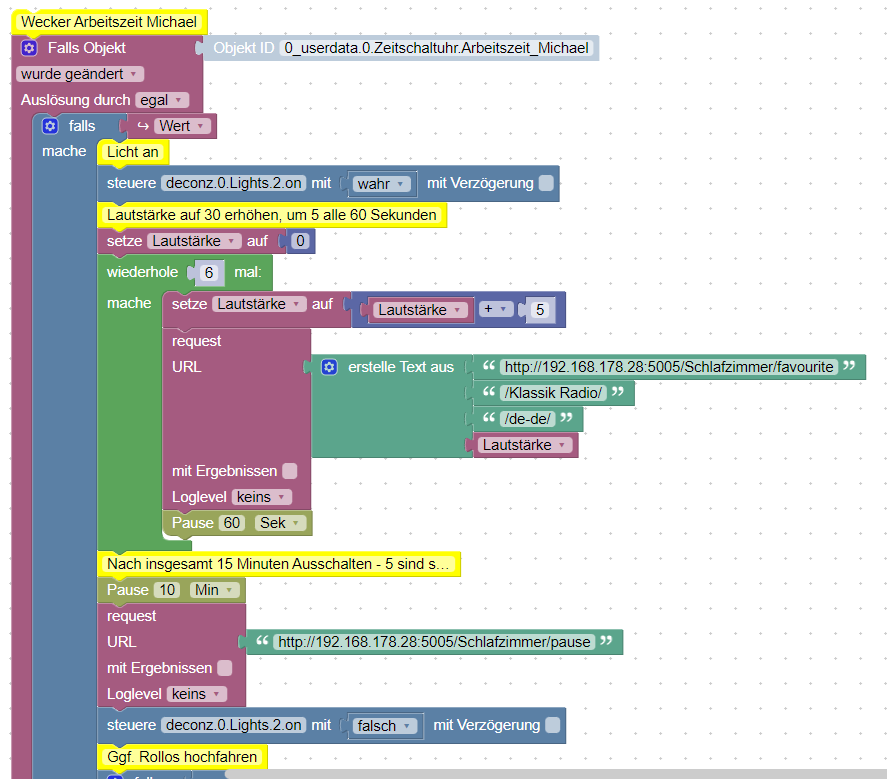Screen dimensions: 887x779
Task: Edit the Schlafzimmer/favourite URL text
Action: (x=669, y=367)
